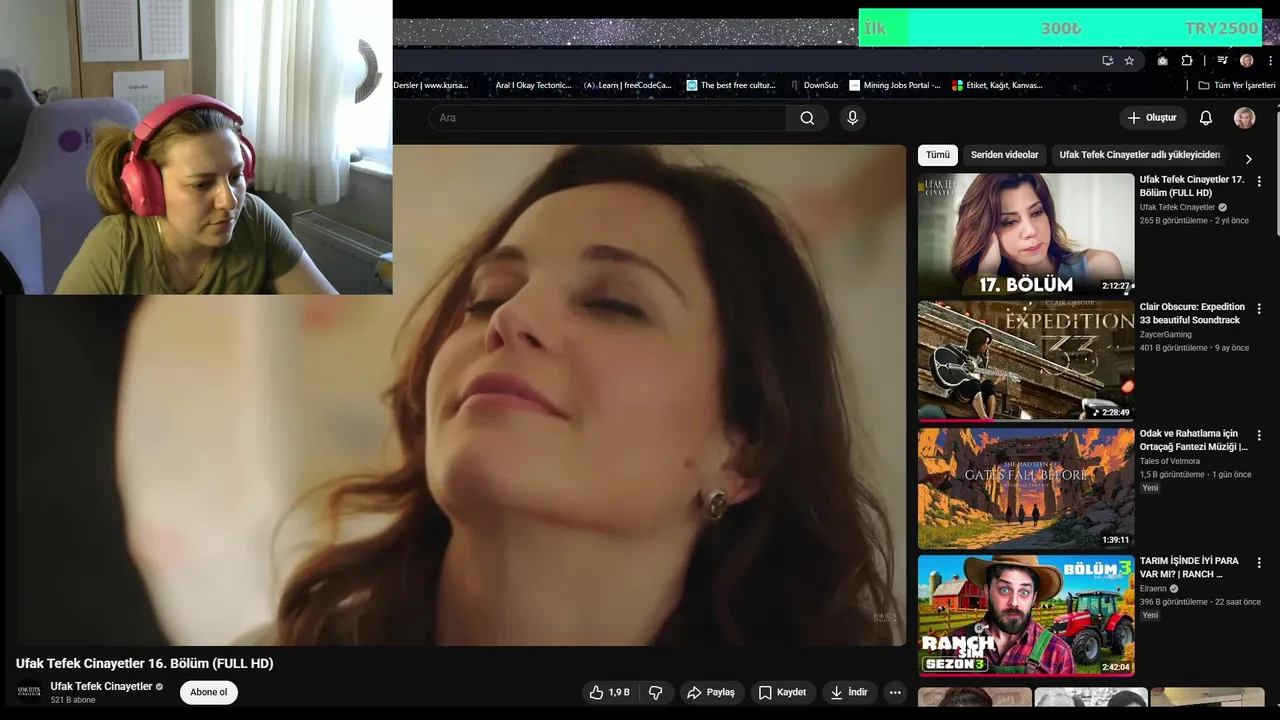Open the DownSub bookmark
Viewport: 1280px width, 720px height.
pos(814,85)
